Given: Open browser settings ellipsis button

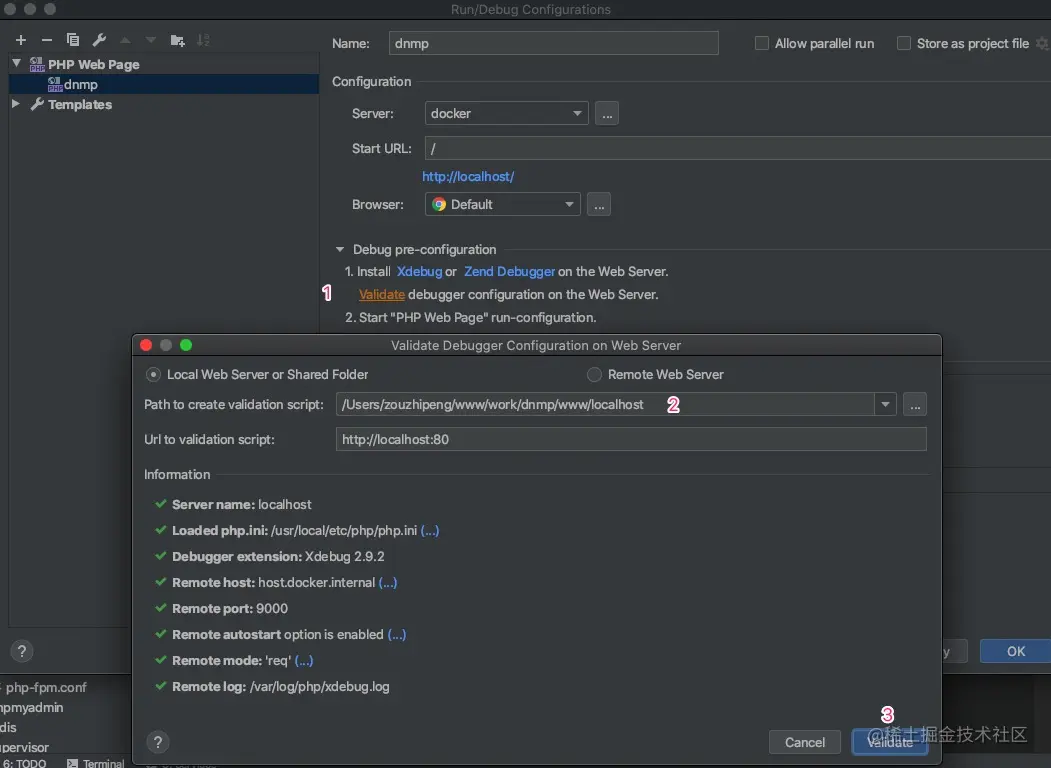Looking at the screenshot, I should coord(599,204).
